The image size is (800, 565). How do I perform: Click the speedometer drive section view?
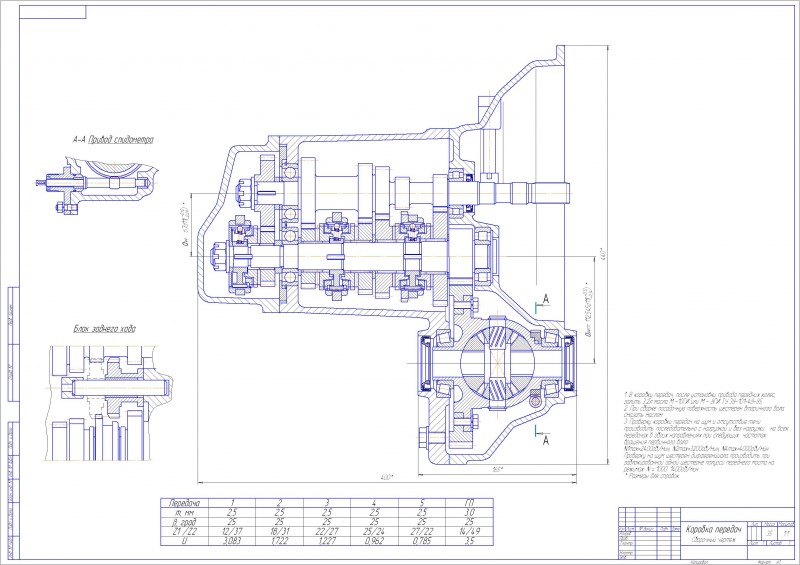coord(97,186)
